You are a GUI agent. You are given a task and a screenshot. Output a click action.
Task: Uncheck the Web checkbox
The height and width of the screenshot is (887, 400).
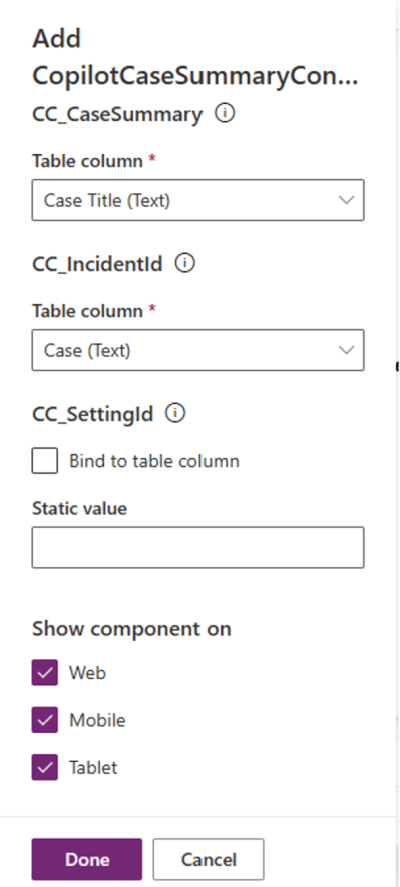tap(45, 673)
